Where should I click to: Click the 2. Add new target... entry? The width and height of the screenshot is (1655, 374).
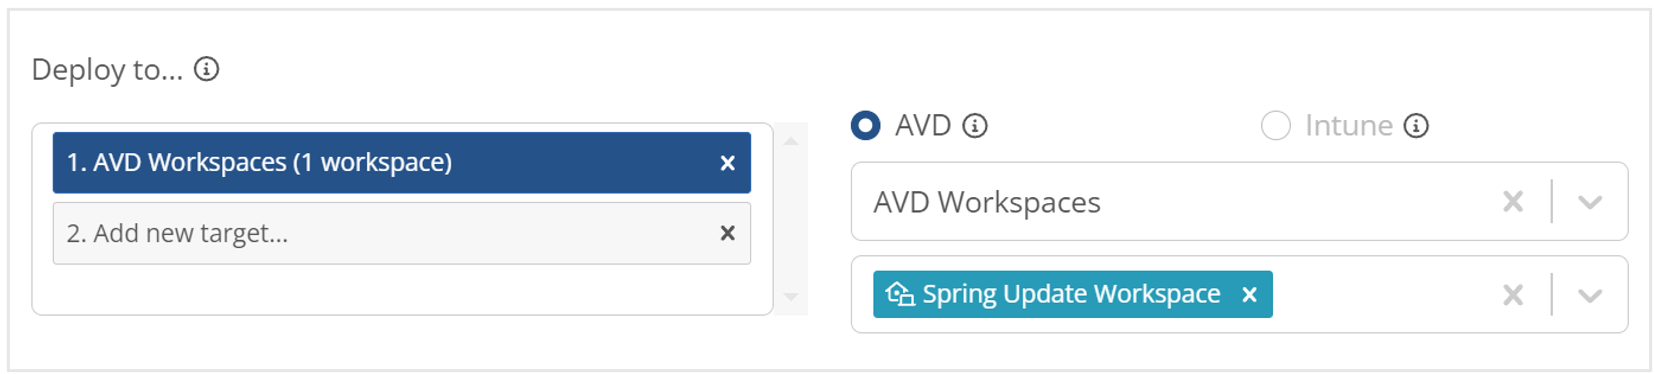tap(402, 233)
